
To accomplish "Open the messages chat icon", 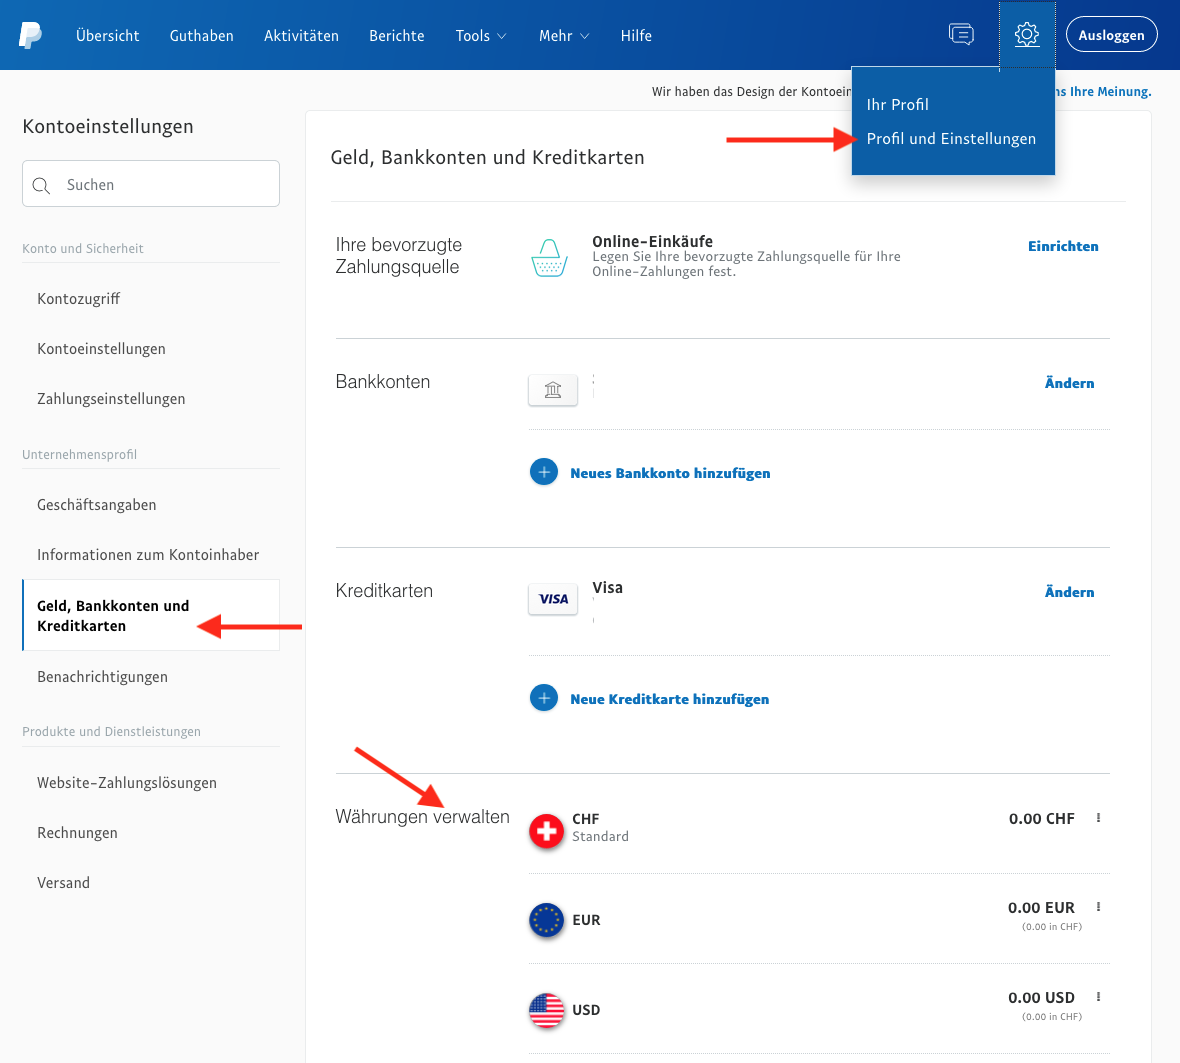I will click(961, 34).
